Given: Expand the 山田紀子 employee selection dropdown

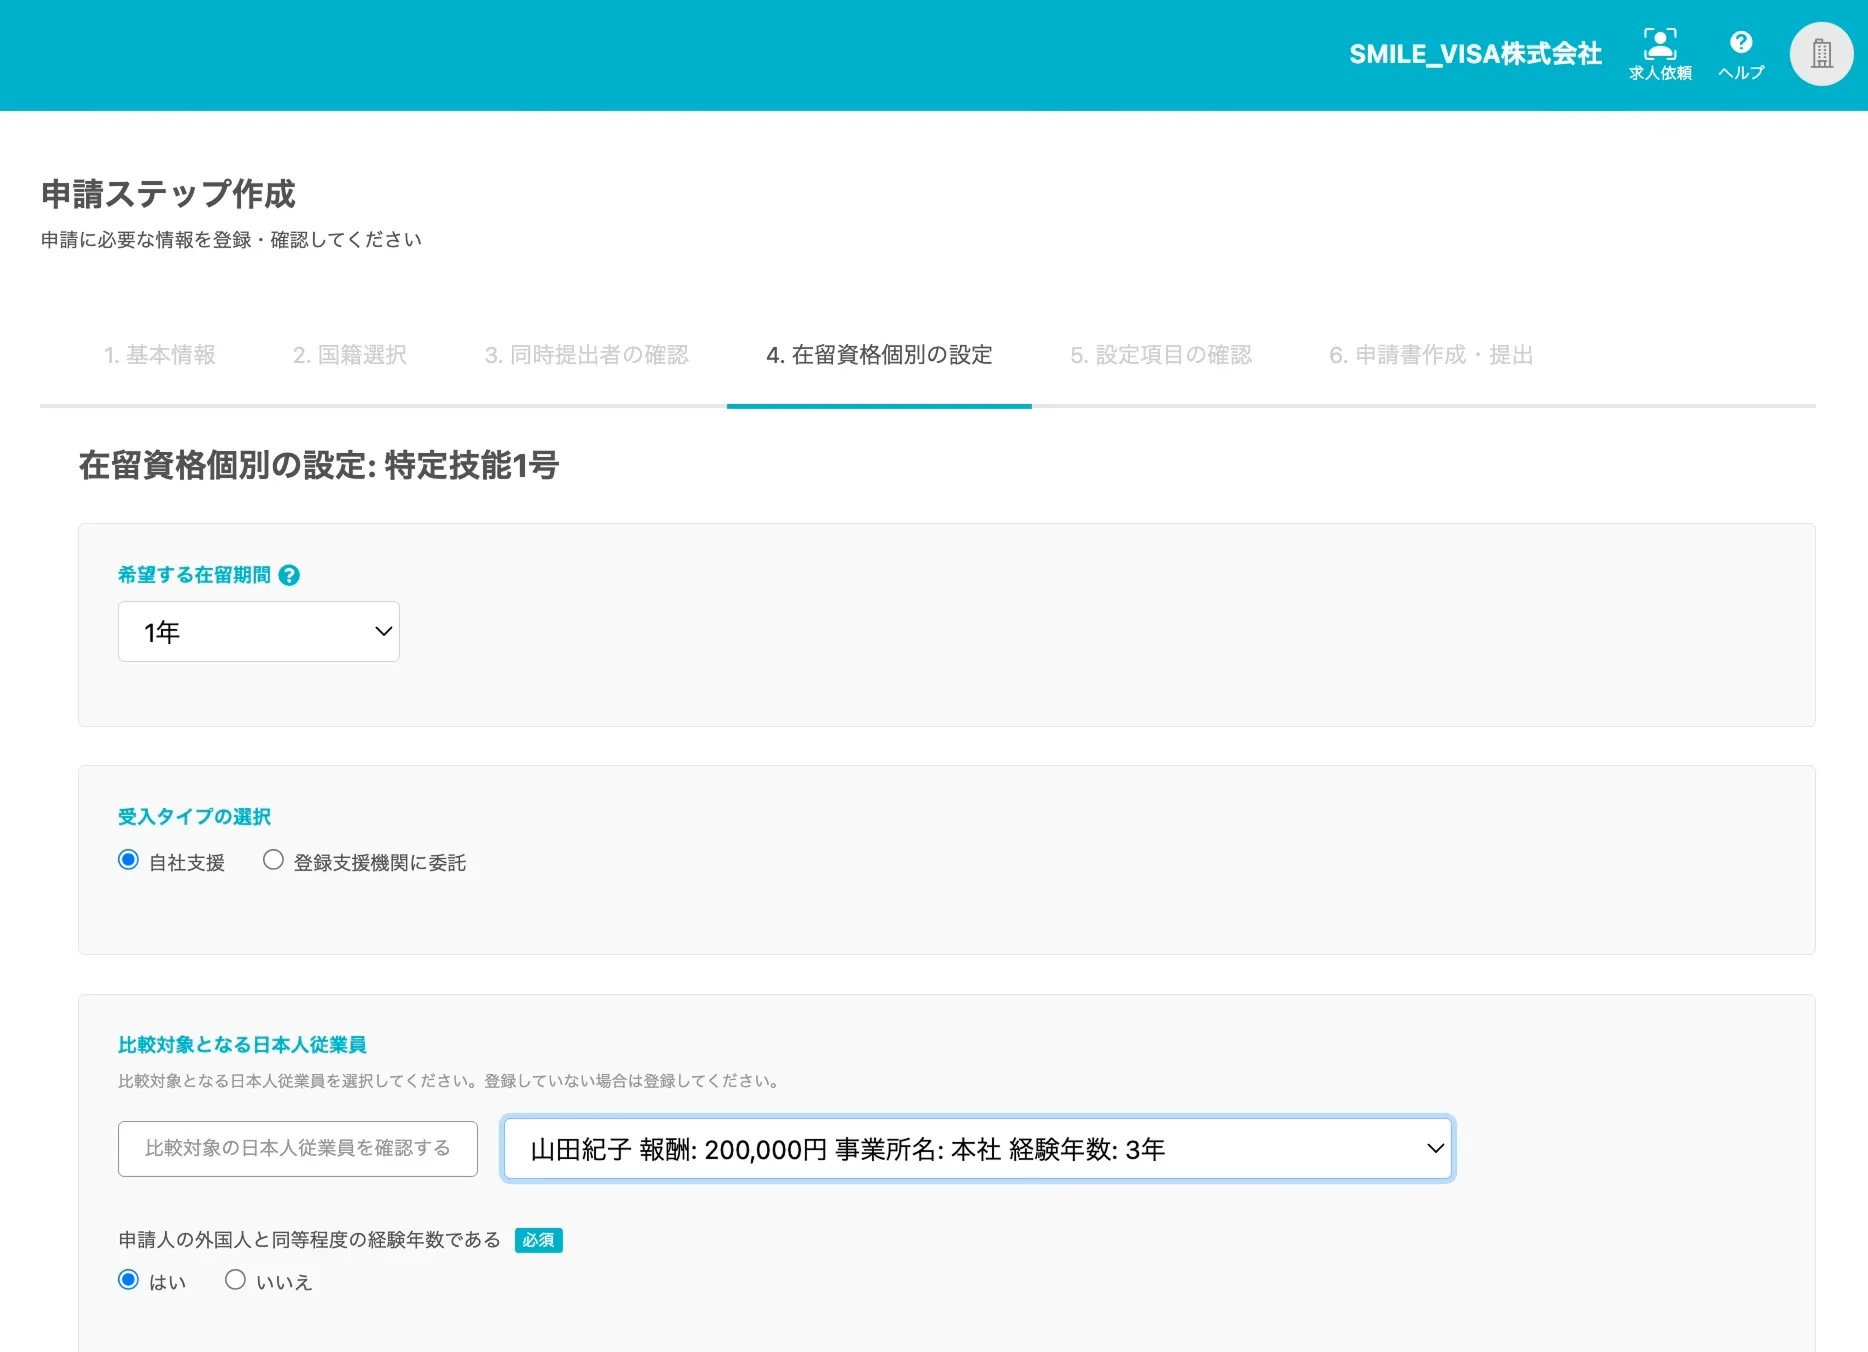Looking at the screenshot, I should pyautogui.click(x=977, y=1149).
